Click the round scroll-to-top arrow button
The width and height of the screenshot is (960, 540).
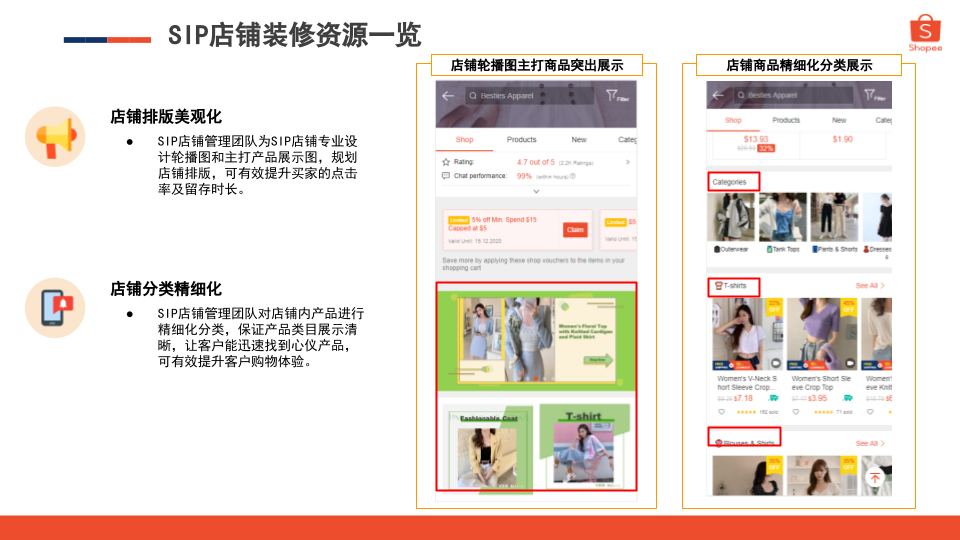(x=874, y=478)
